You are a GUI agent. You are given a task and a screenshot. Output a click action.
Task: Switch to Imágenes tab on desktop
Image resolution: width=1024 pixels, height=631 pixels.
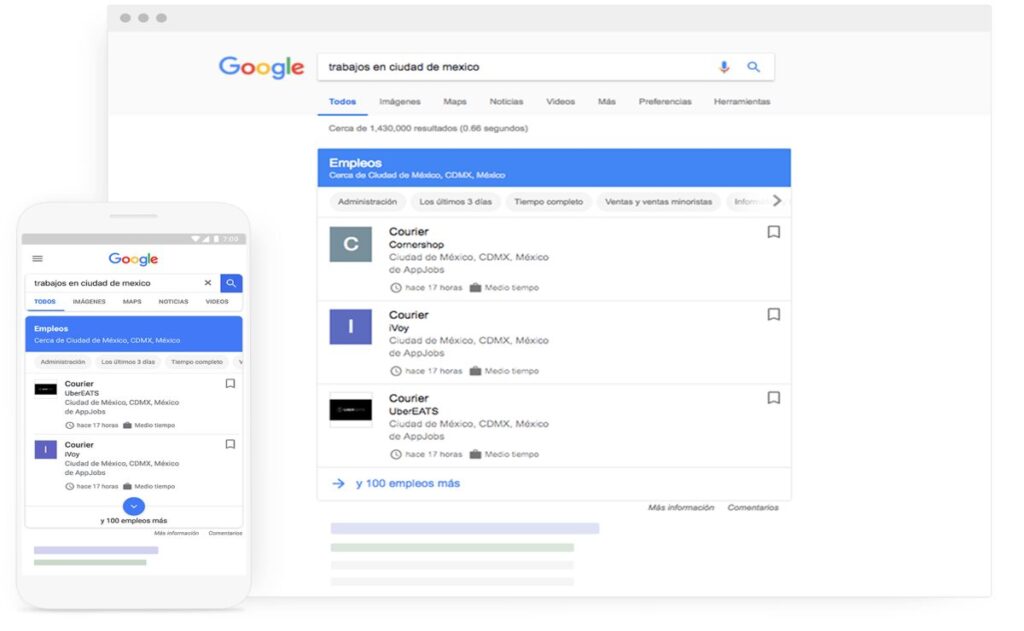(400, 102)
